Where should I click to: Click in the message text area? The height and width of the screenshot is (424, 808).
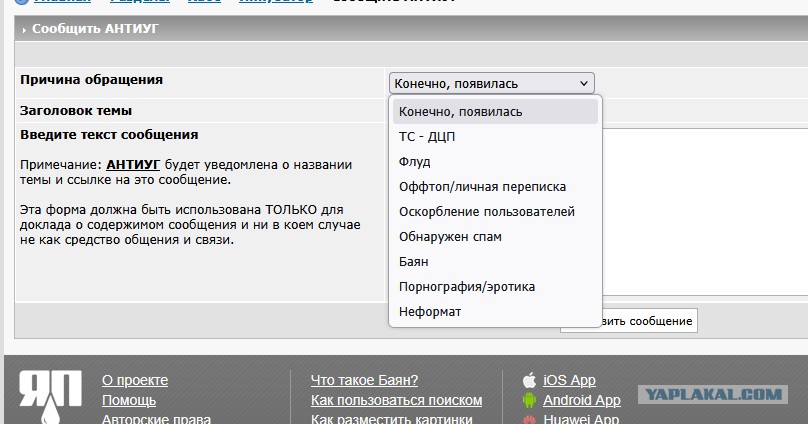pos(705,212)
